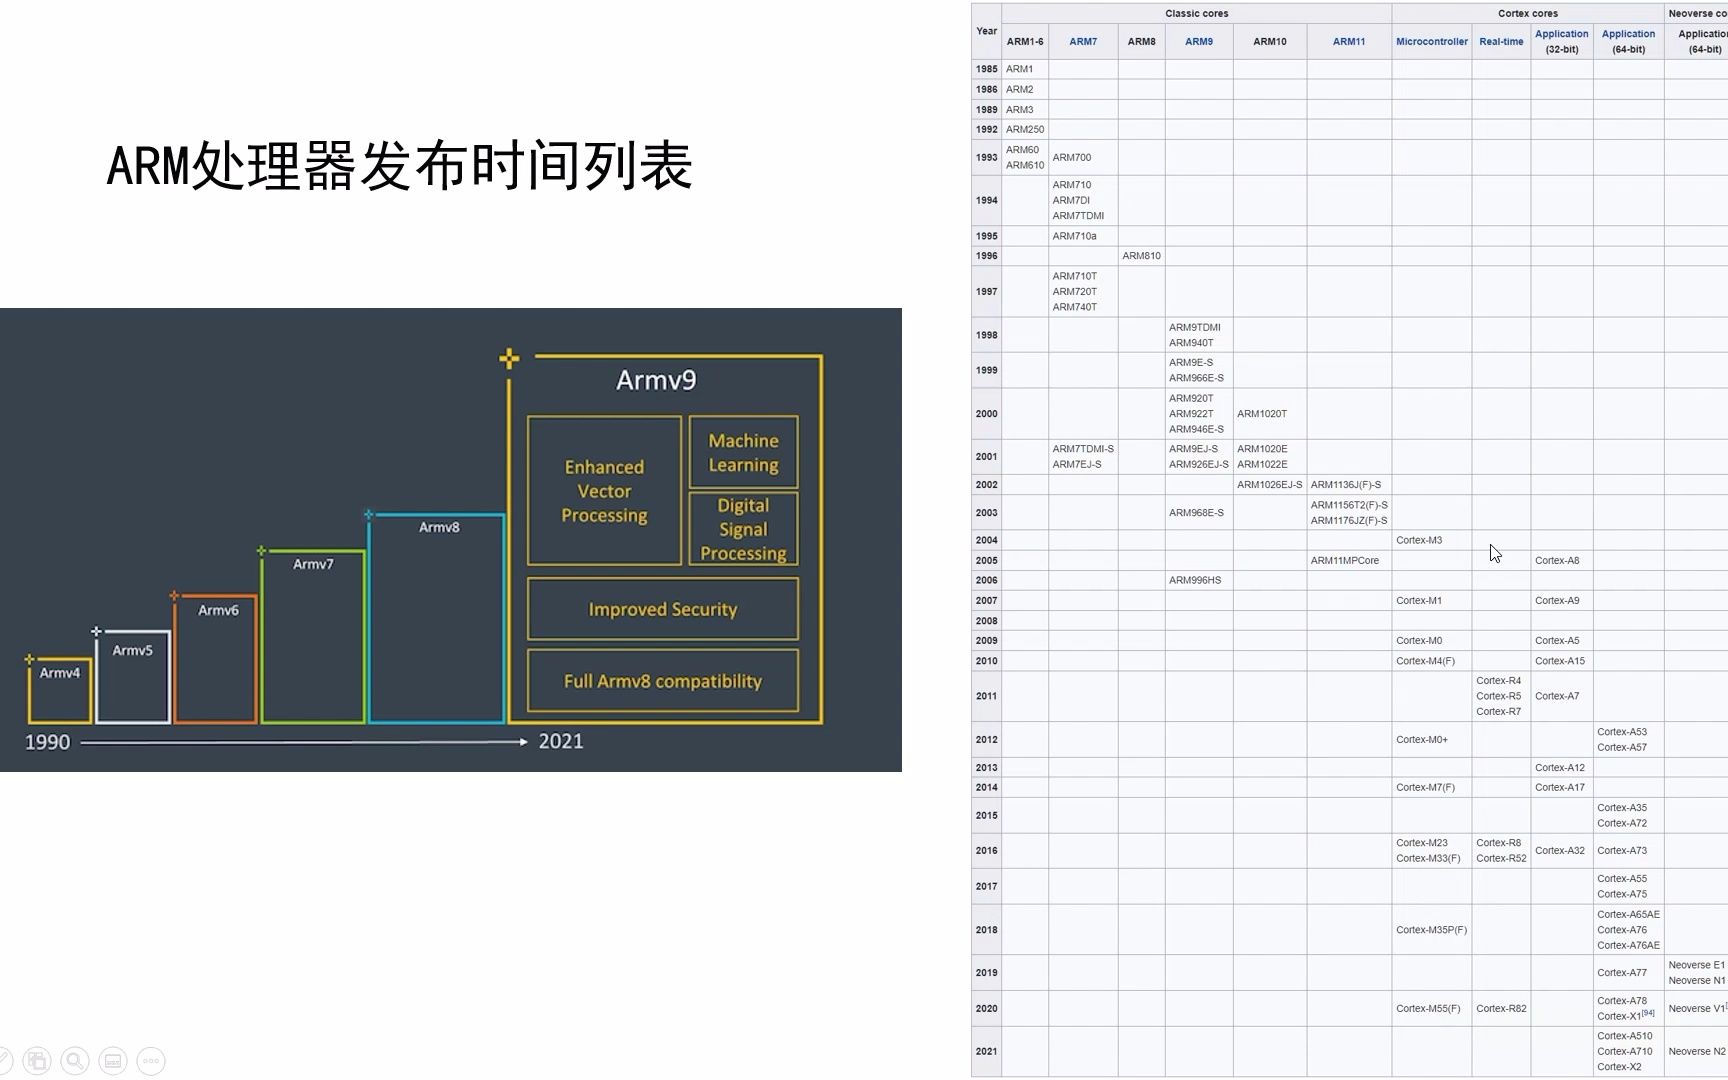Click the Cortex-R5 entry in the 2011 row

1498,696
